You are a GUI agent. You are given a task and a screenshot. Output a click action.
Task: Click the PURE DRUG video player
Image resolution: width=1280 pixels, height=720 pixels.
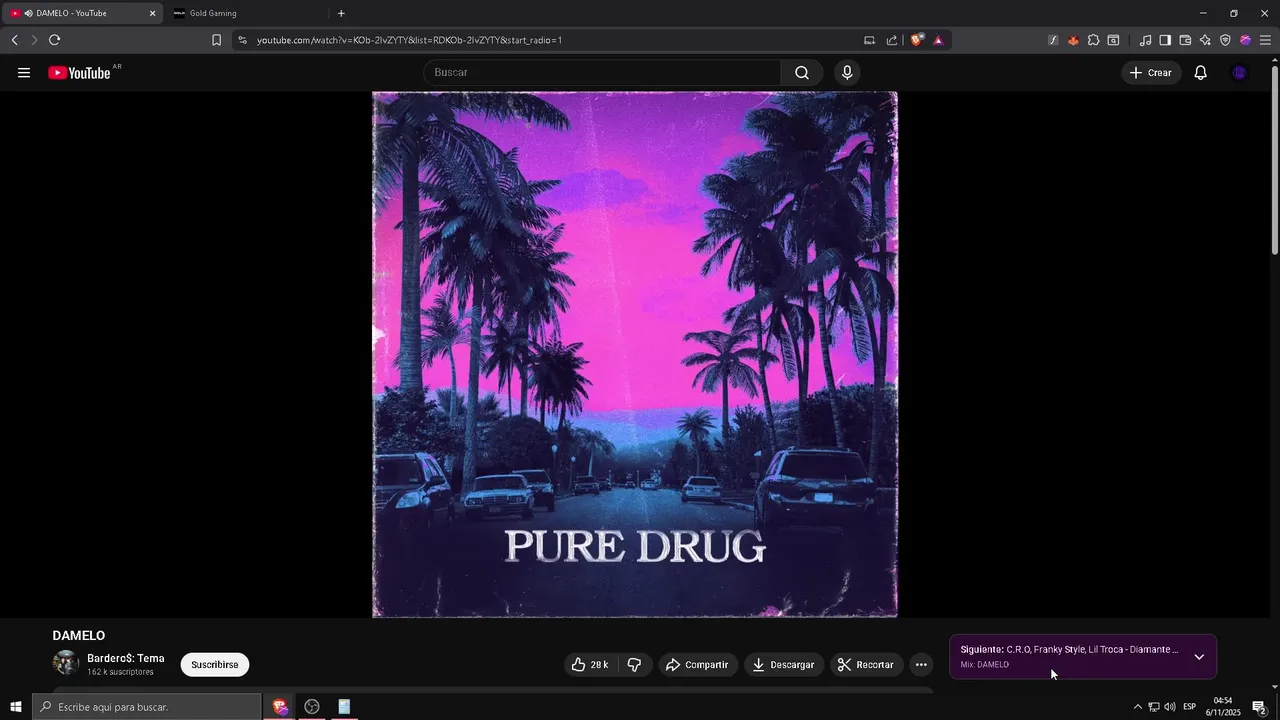(635, 355)
